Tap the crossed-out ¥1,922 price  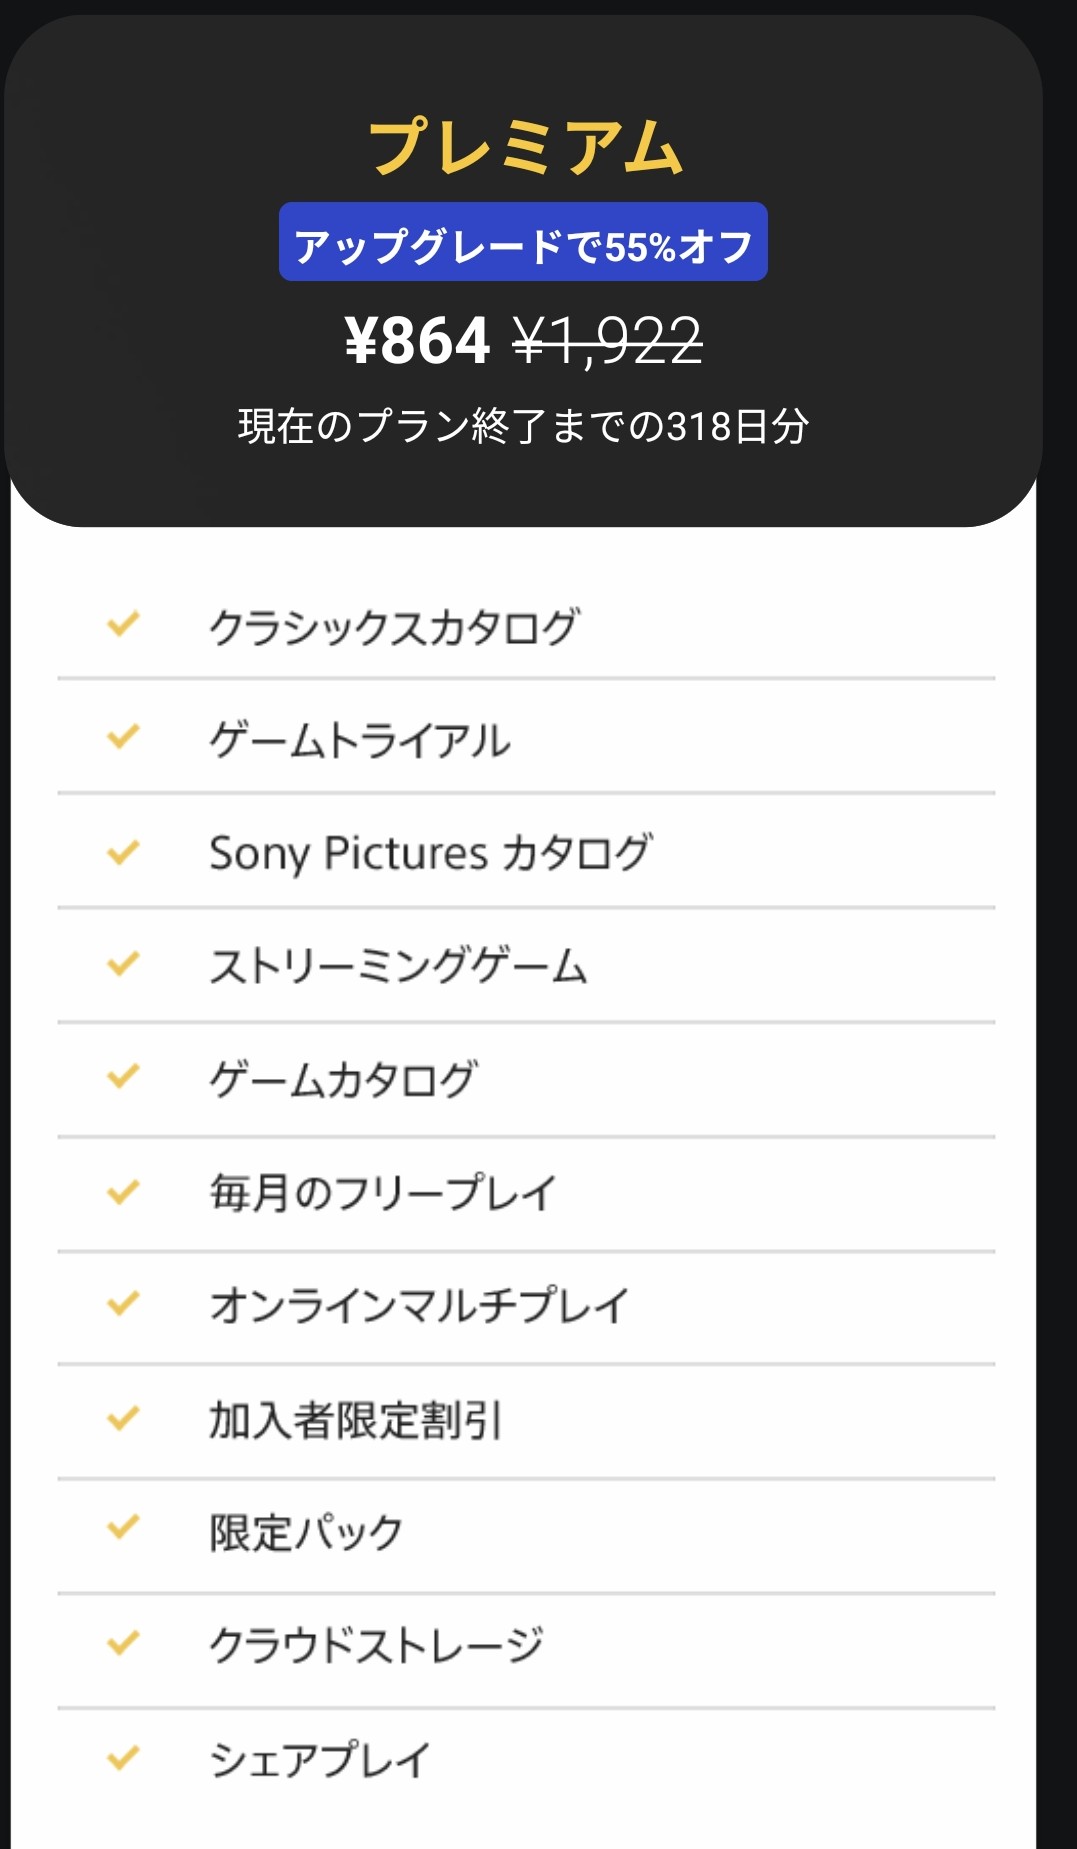pos(608,341)
